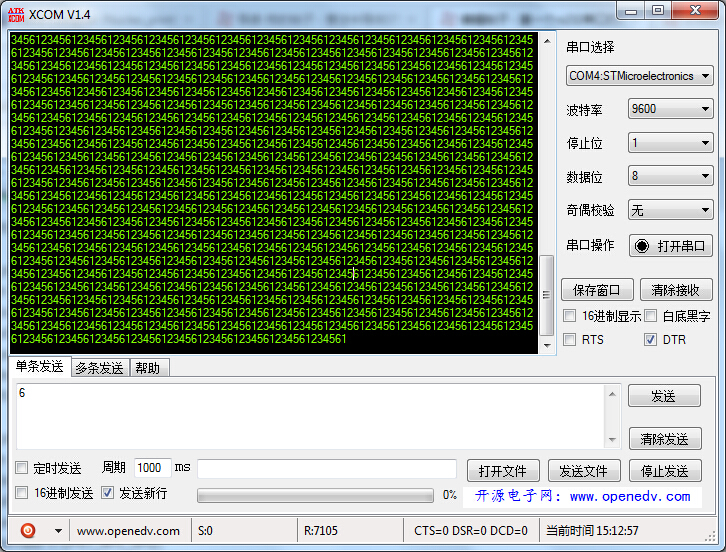Click the 当前时间 15:12:57 clock text
This screenshot has height=552, width=726.
(592, 531)
